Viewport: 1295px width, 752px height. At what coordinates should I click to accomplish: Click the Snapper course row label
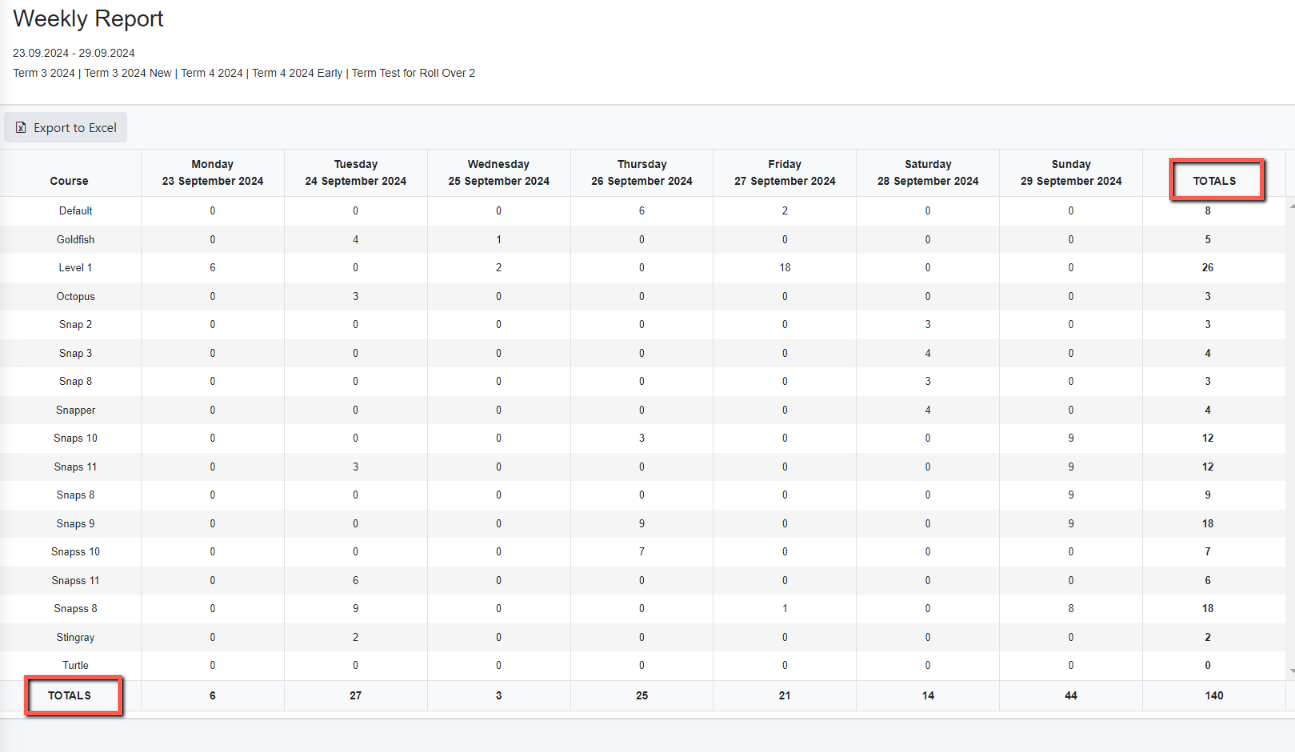[x=75, y=410]
